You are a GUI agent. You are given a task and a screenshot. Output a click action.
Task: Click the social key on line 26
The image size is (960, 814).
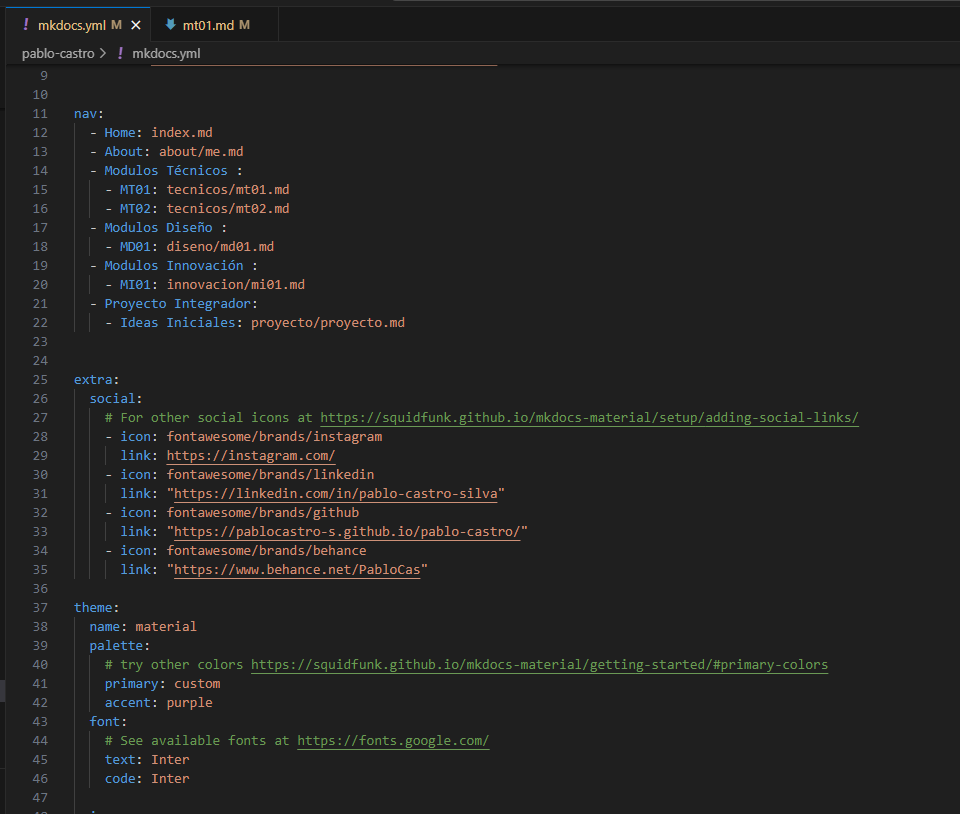click(x=113, y=398)
